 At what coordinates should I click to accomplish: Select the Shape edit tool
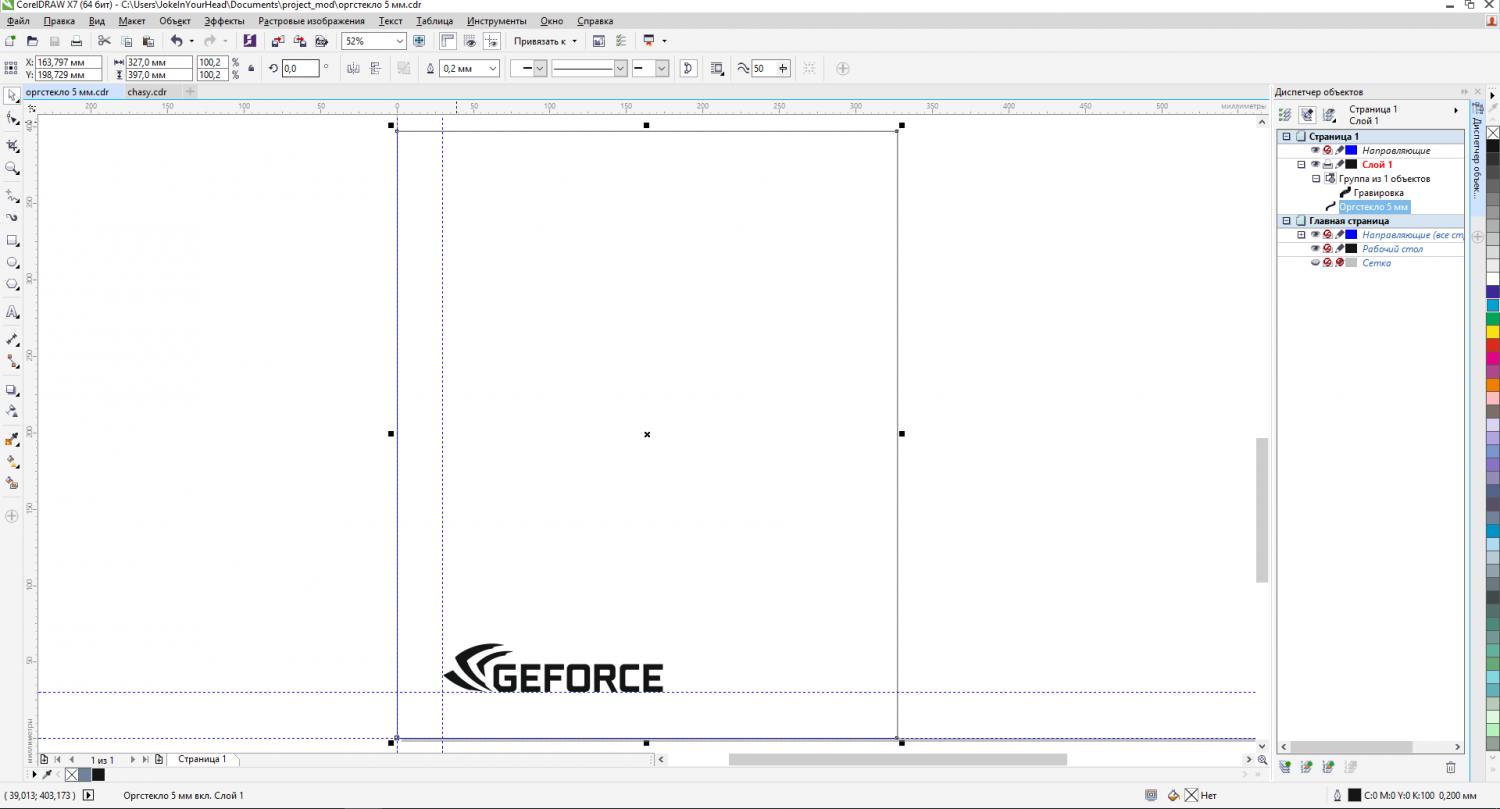[12, 118]
